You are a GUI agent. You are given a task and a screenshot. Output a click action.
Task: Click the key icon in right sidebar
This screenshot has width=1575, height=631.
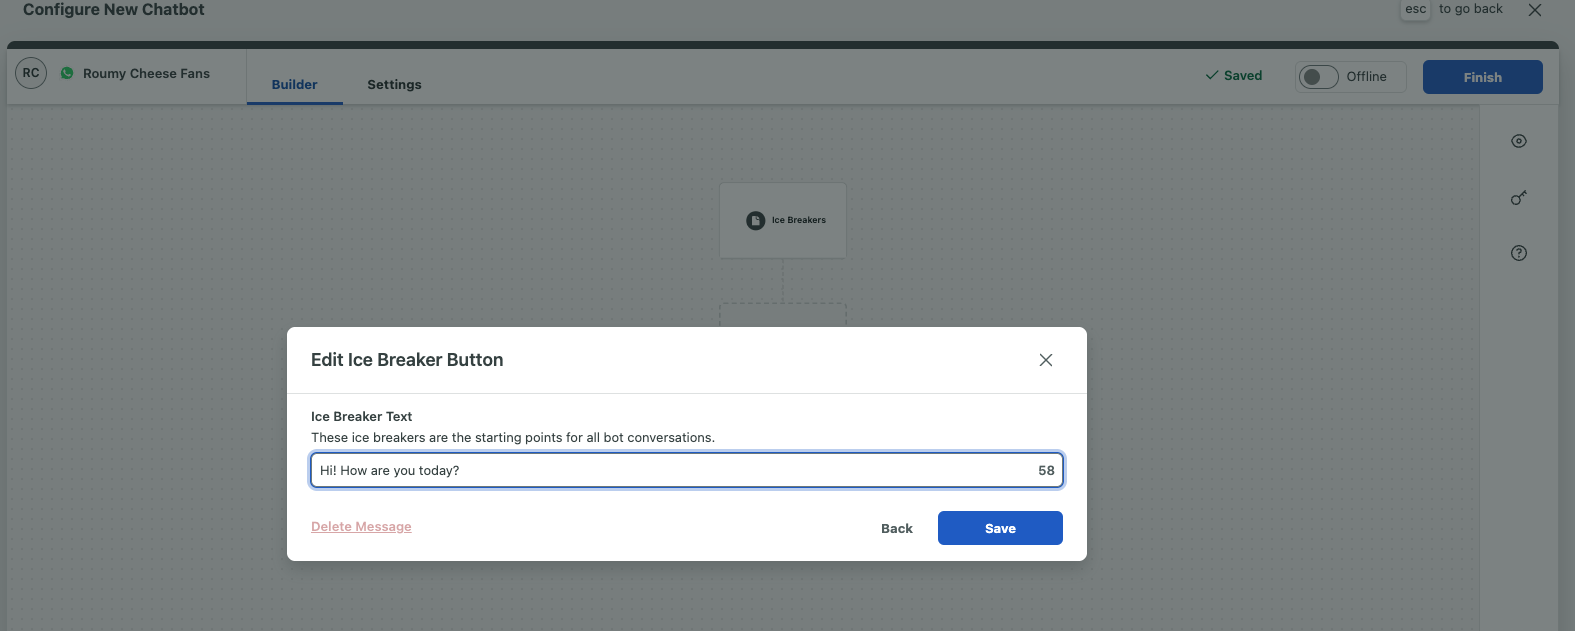click(x=1518, y=198)
